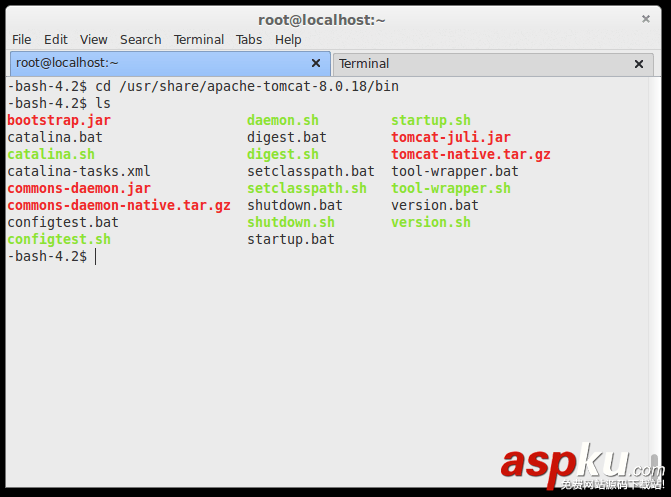
Task: Switch to the root@localhost:~ tab
Action: tap(170, 63)
